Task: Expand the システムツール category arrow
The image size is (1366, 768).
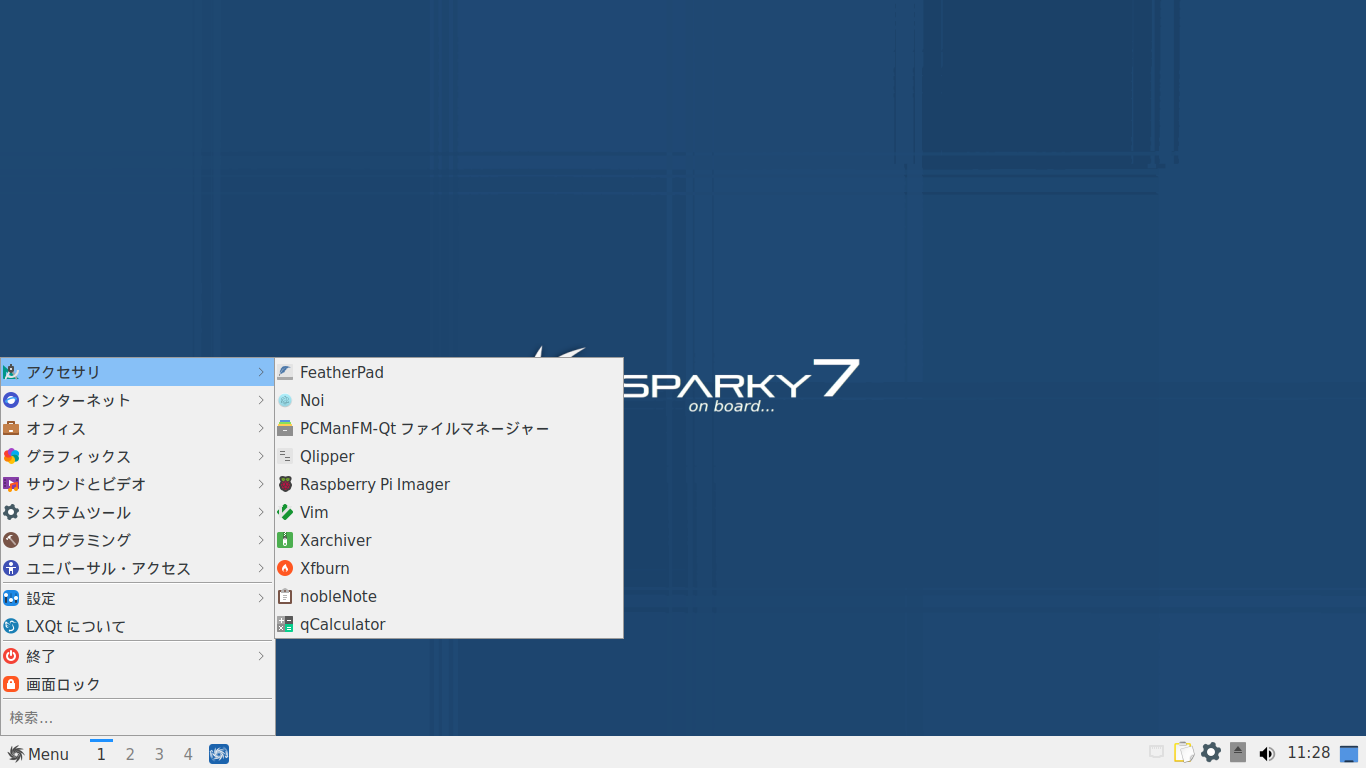Action: pos(261,512)
